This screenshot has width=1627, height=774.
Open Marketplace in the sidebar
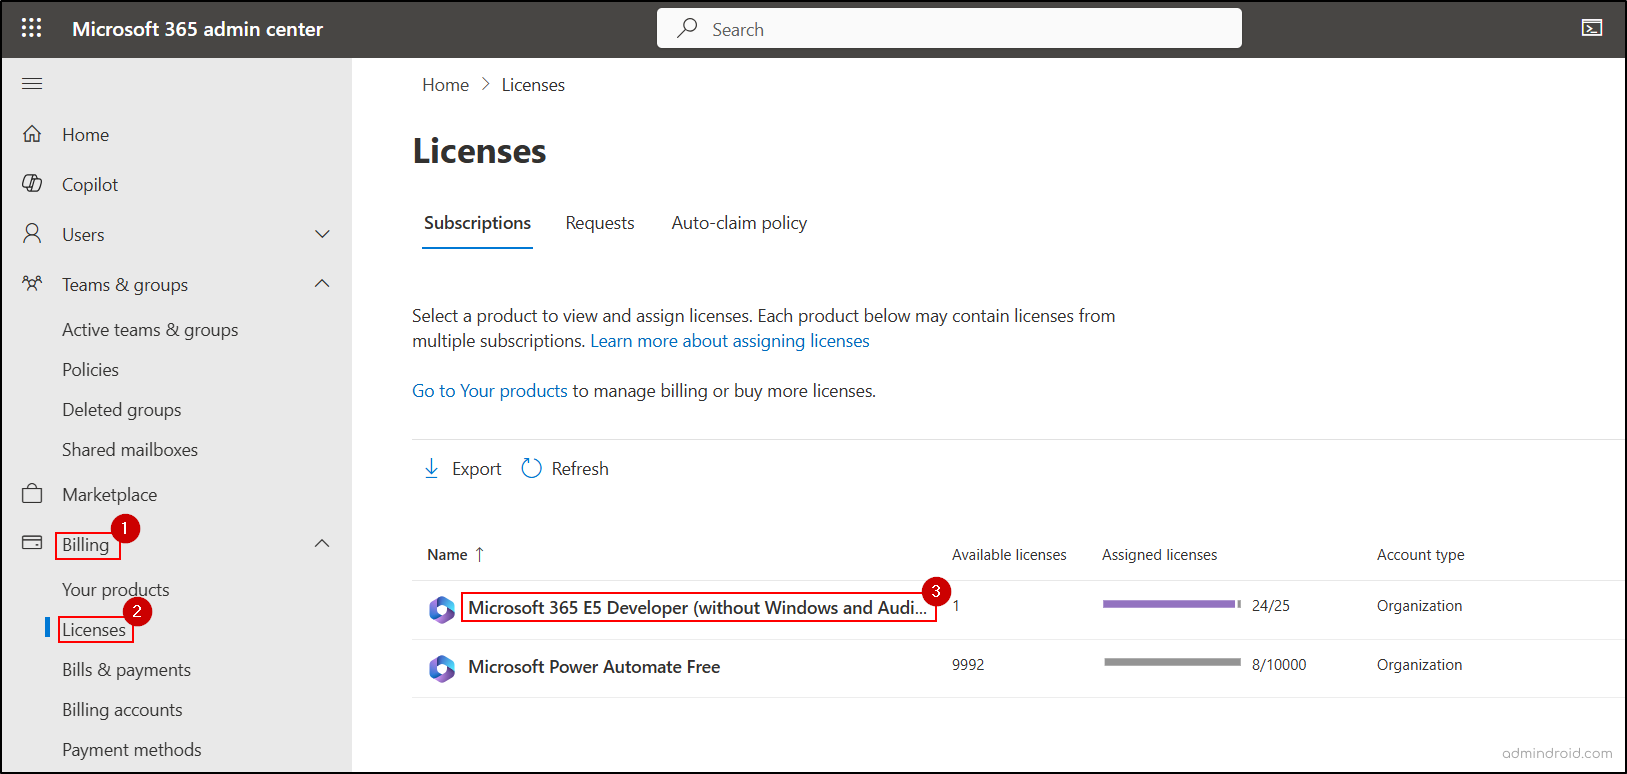109,494
